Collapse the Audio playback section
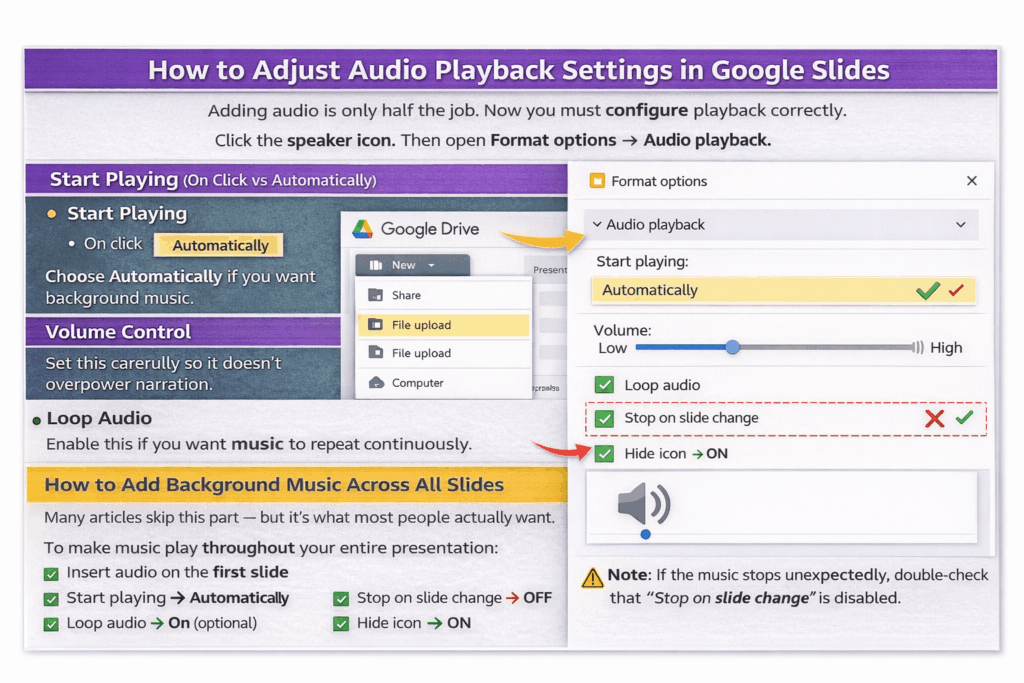The width and height of the screenshot is (1024, 683). tap(961, 224)
